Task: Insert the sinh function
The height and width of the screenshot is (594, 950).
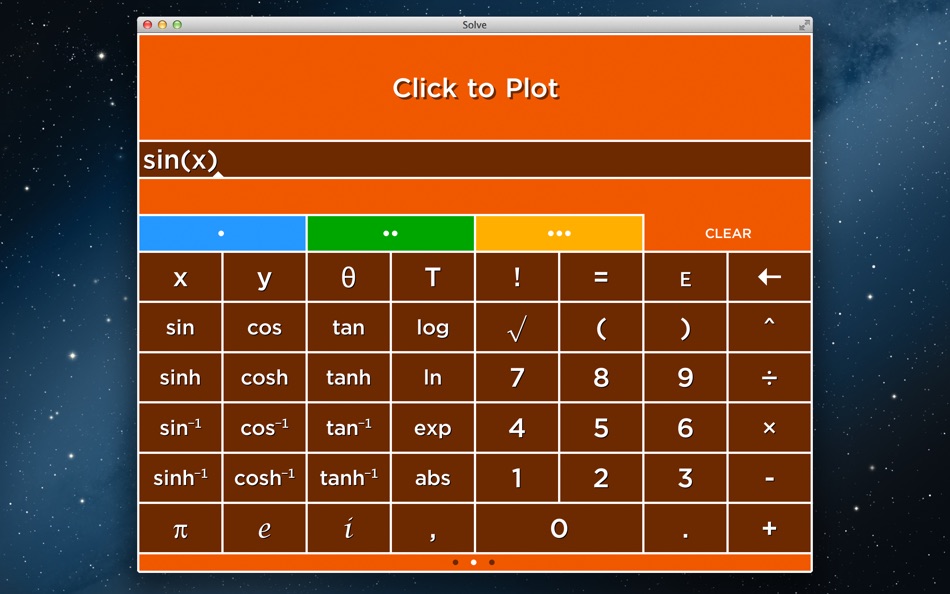Action: click(x=181, y=378)
